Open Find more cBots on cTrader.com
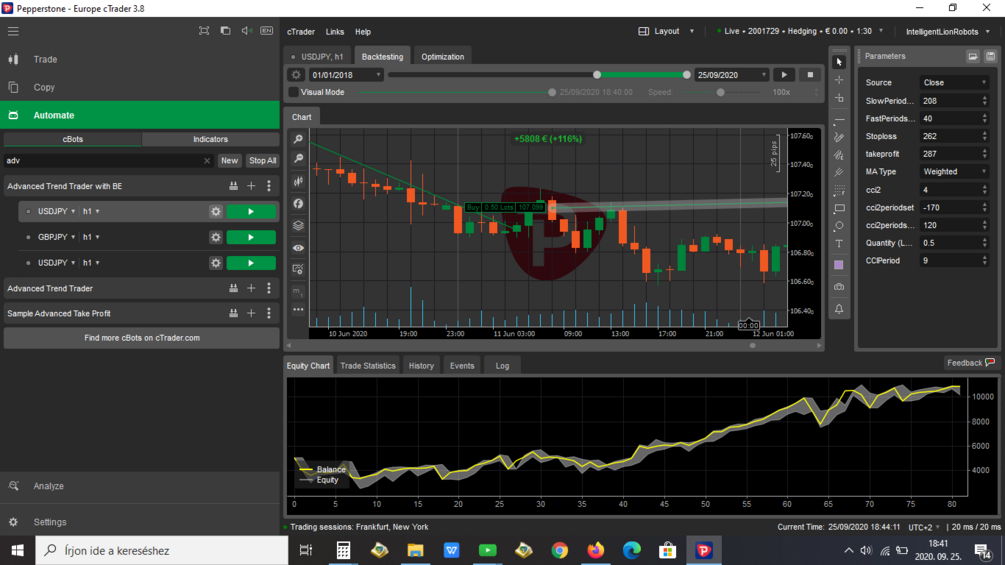 [142, 338]
